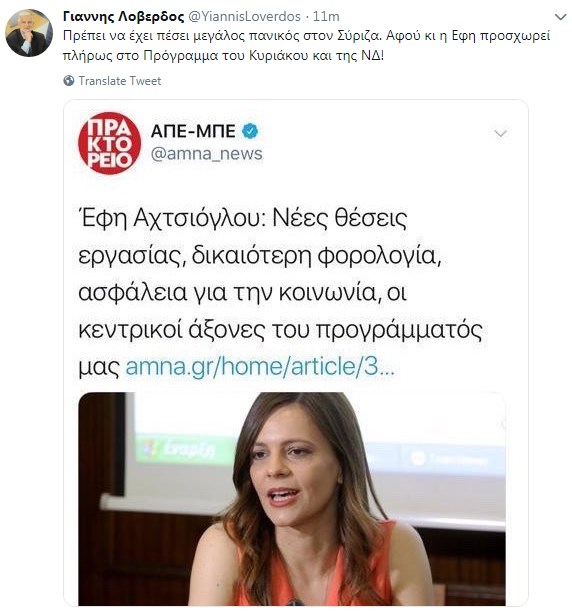
Task: Click the globe icon beside Translate Tweet
Action: coord(69,81)
